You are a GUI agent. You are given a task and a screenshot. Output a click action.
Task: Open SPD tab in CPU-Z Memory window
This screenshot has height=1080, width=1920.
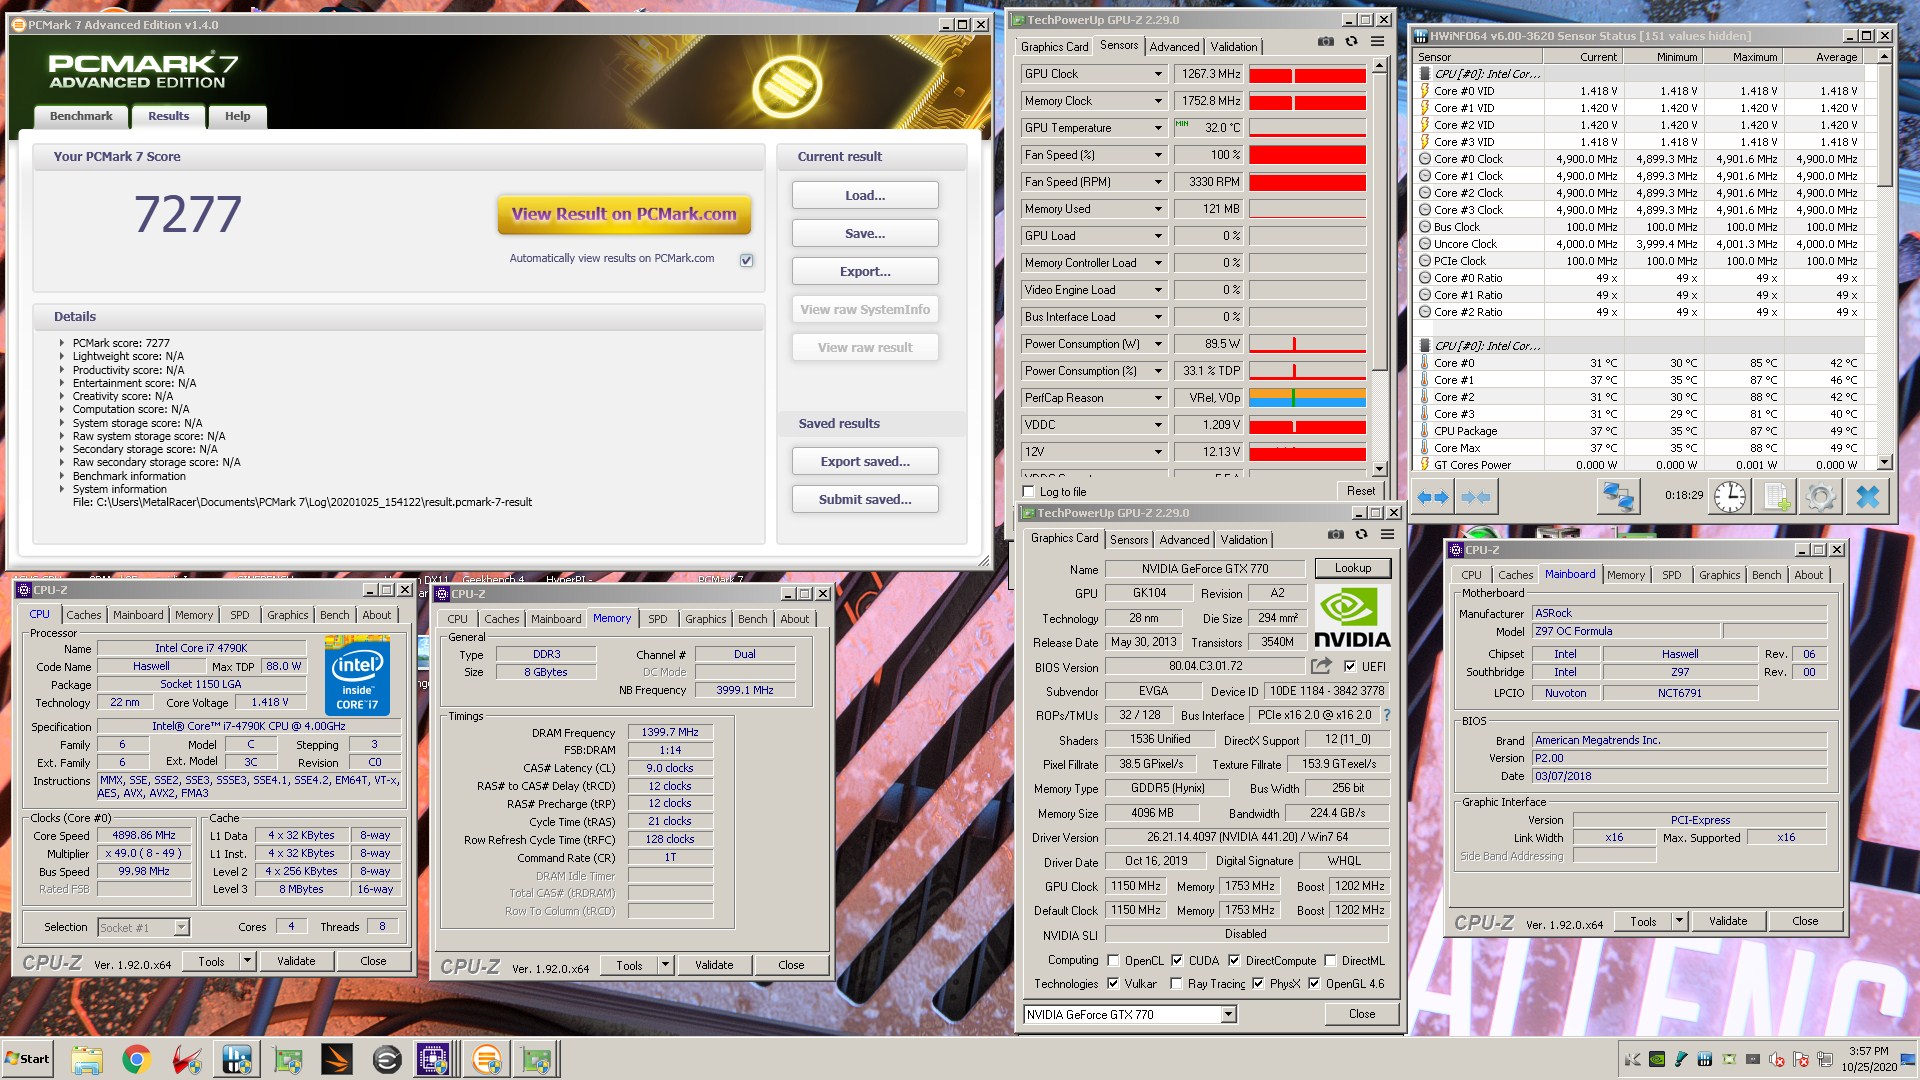pyautogui.click(x=657, y=619)
